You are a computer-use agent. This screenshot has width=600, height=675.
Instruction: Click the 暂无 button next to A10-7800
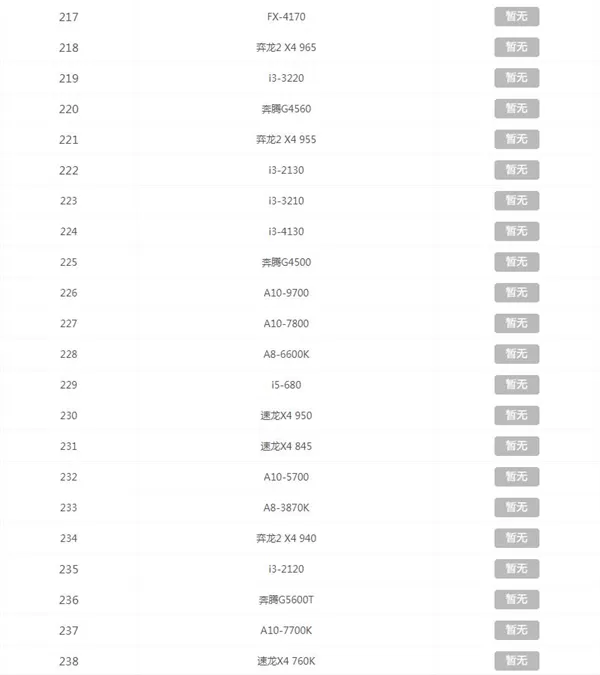coord(516,323)
